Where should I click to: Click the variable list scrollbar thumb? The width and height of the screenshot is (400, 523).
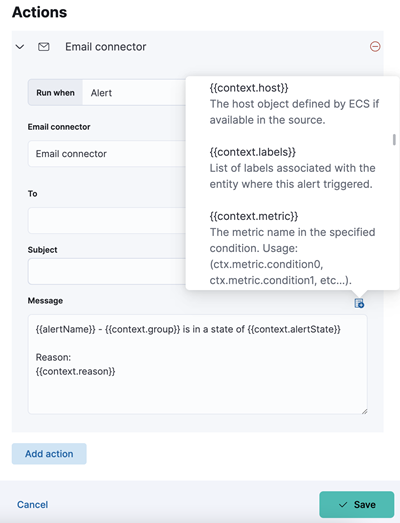[394, 140]
